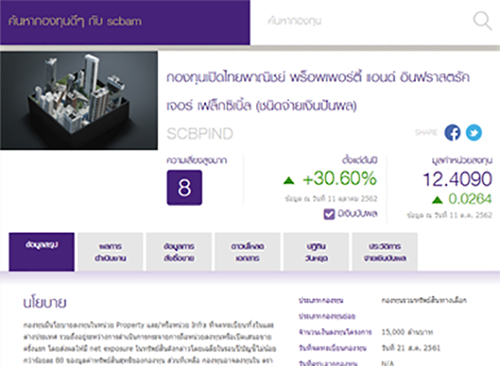Share fund page on Facebook

click(x=452, y=132)
